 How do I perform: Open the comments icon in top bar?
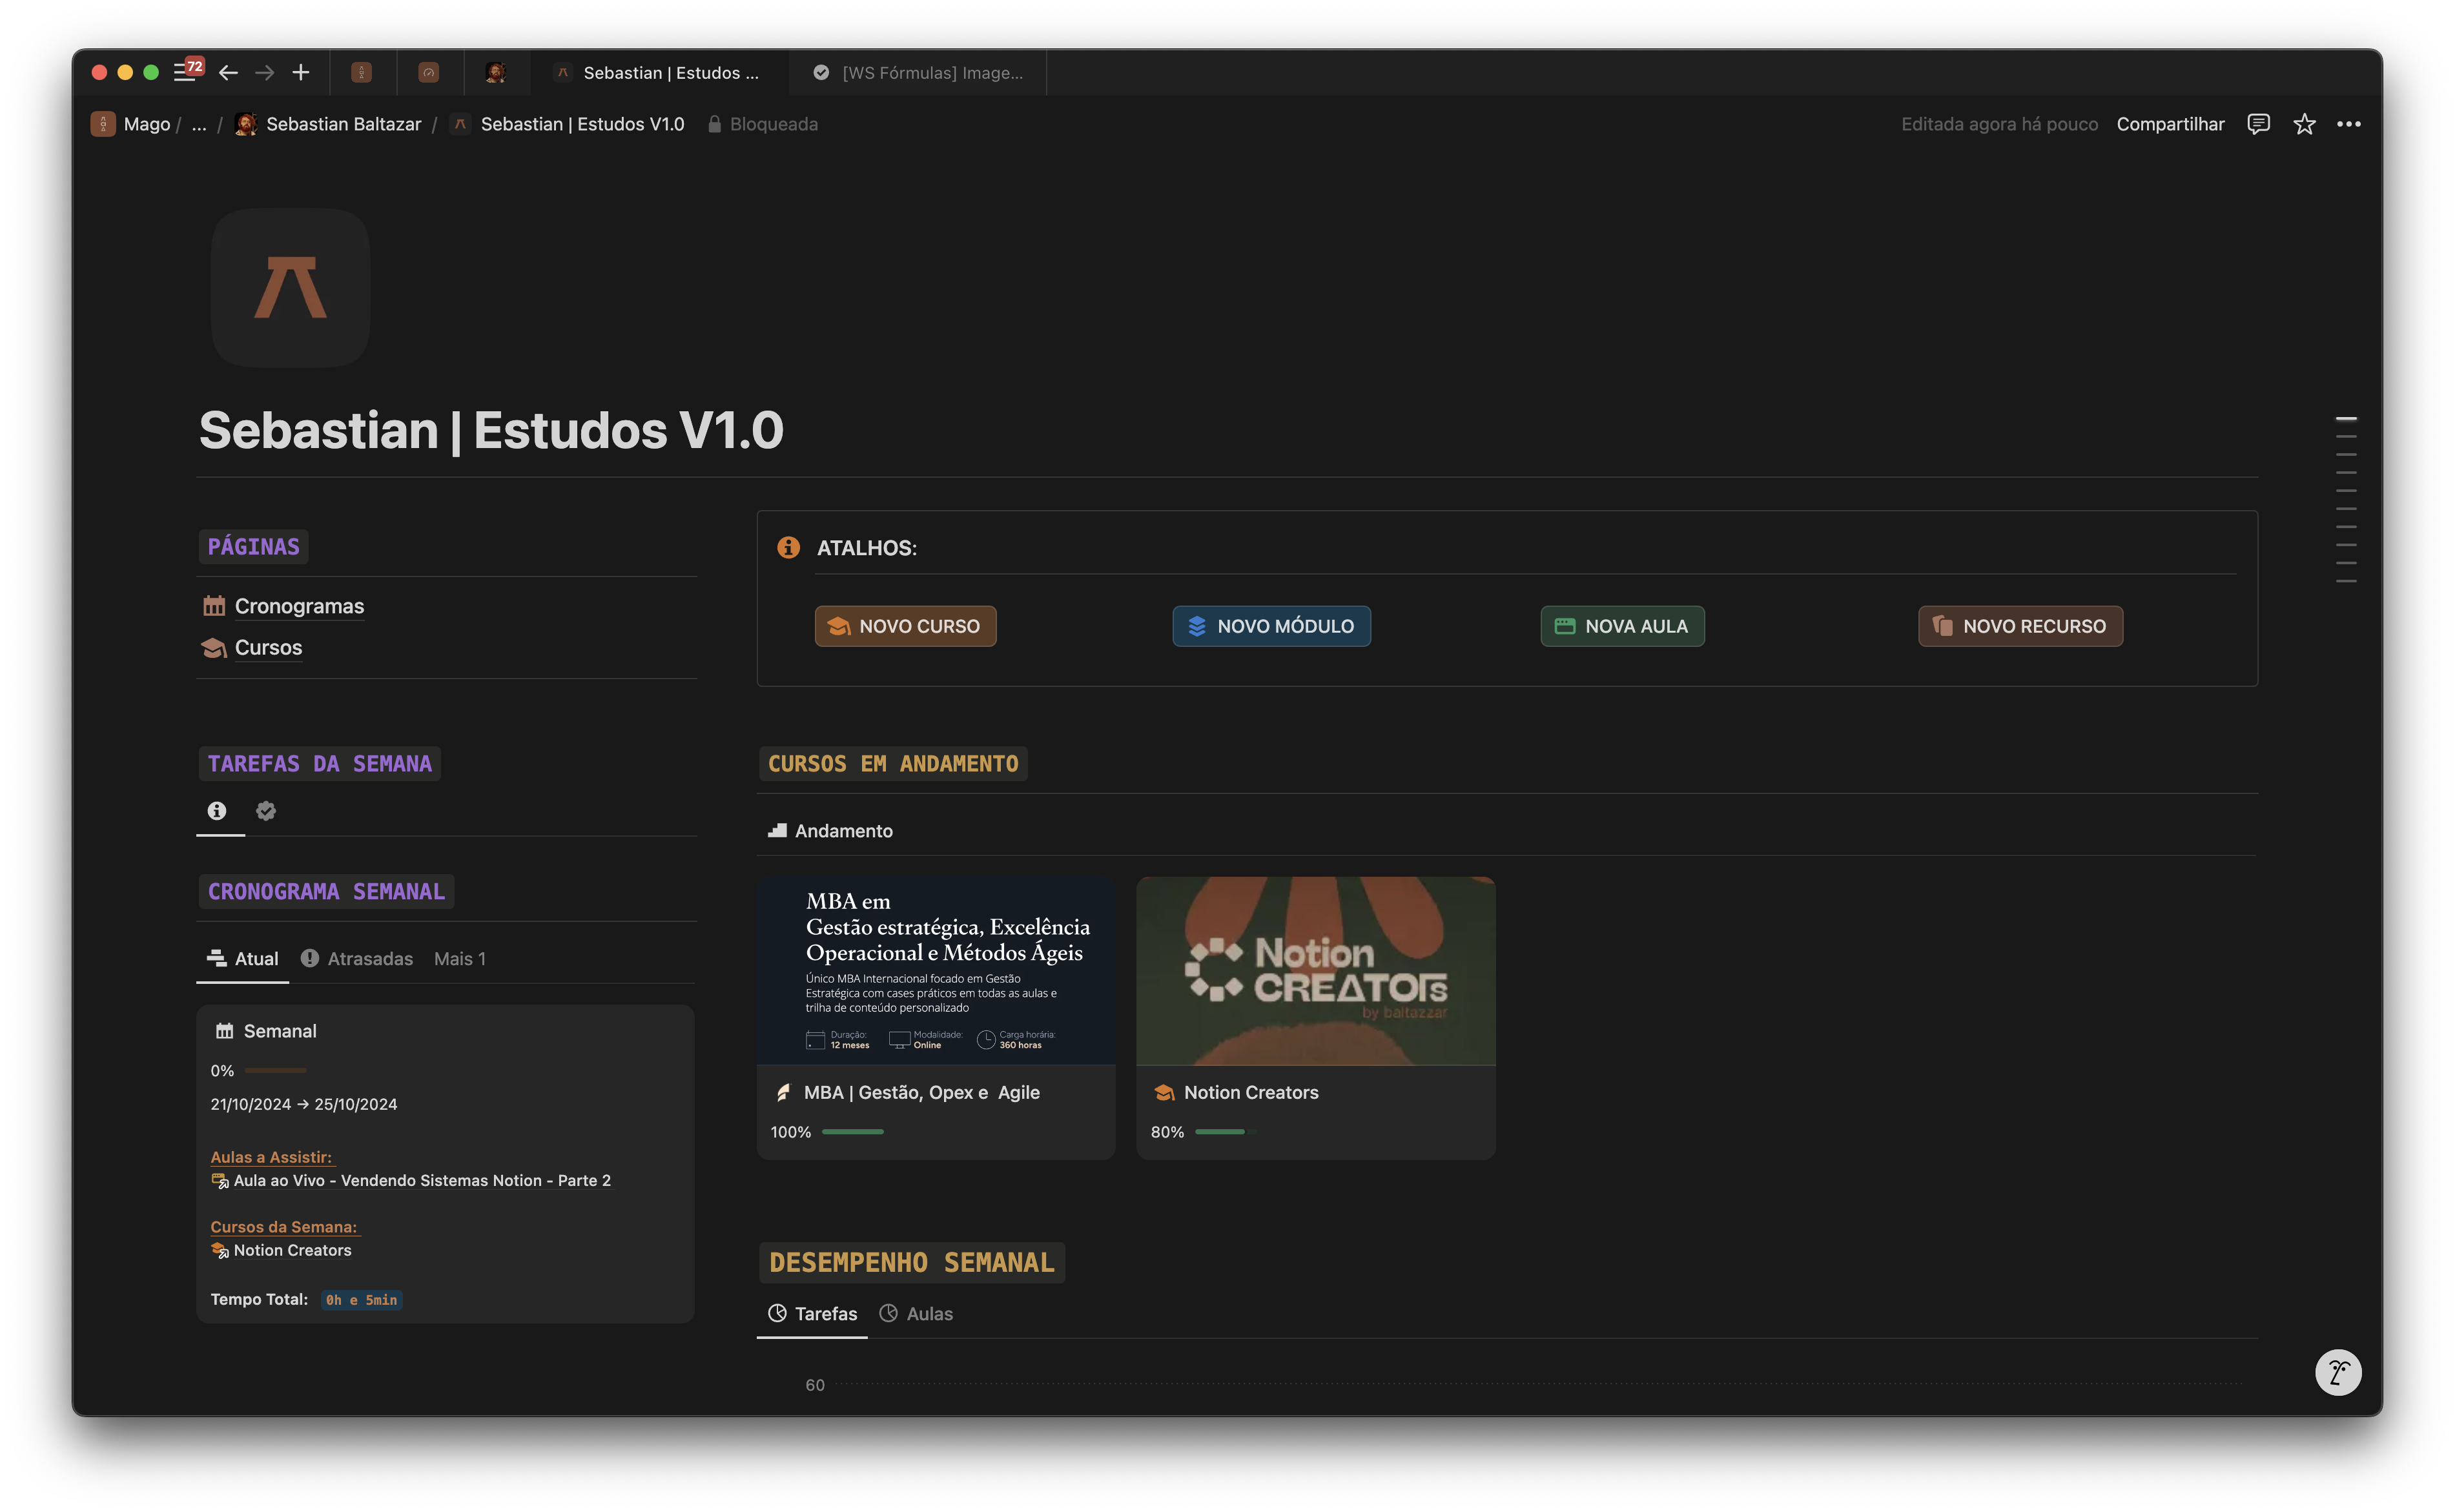pos(2258,124)
